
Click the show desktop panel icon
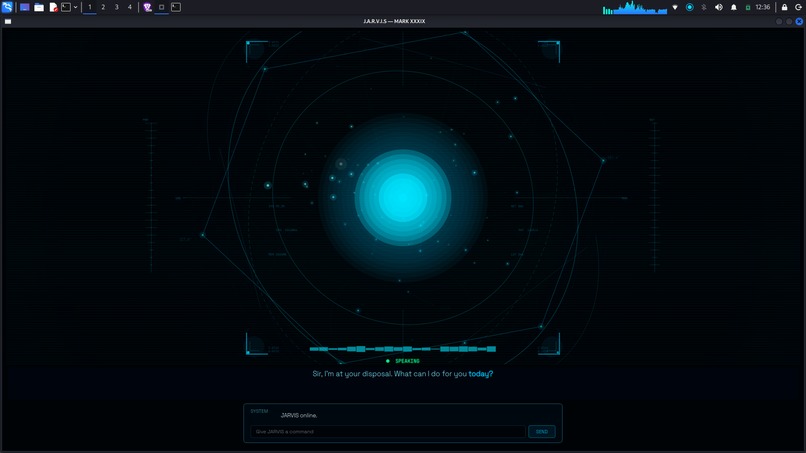coord(24,7)
